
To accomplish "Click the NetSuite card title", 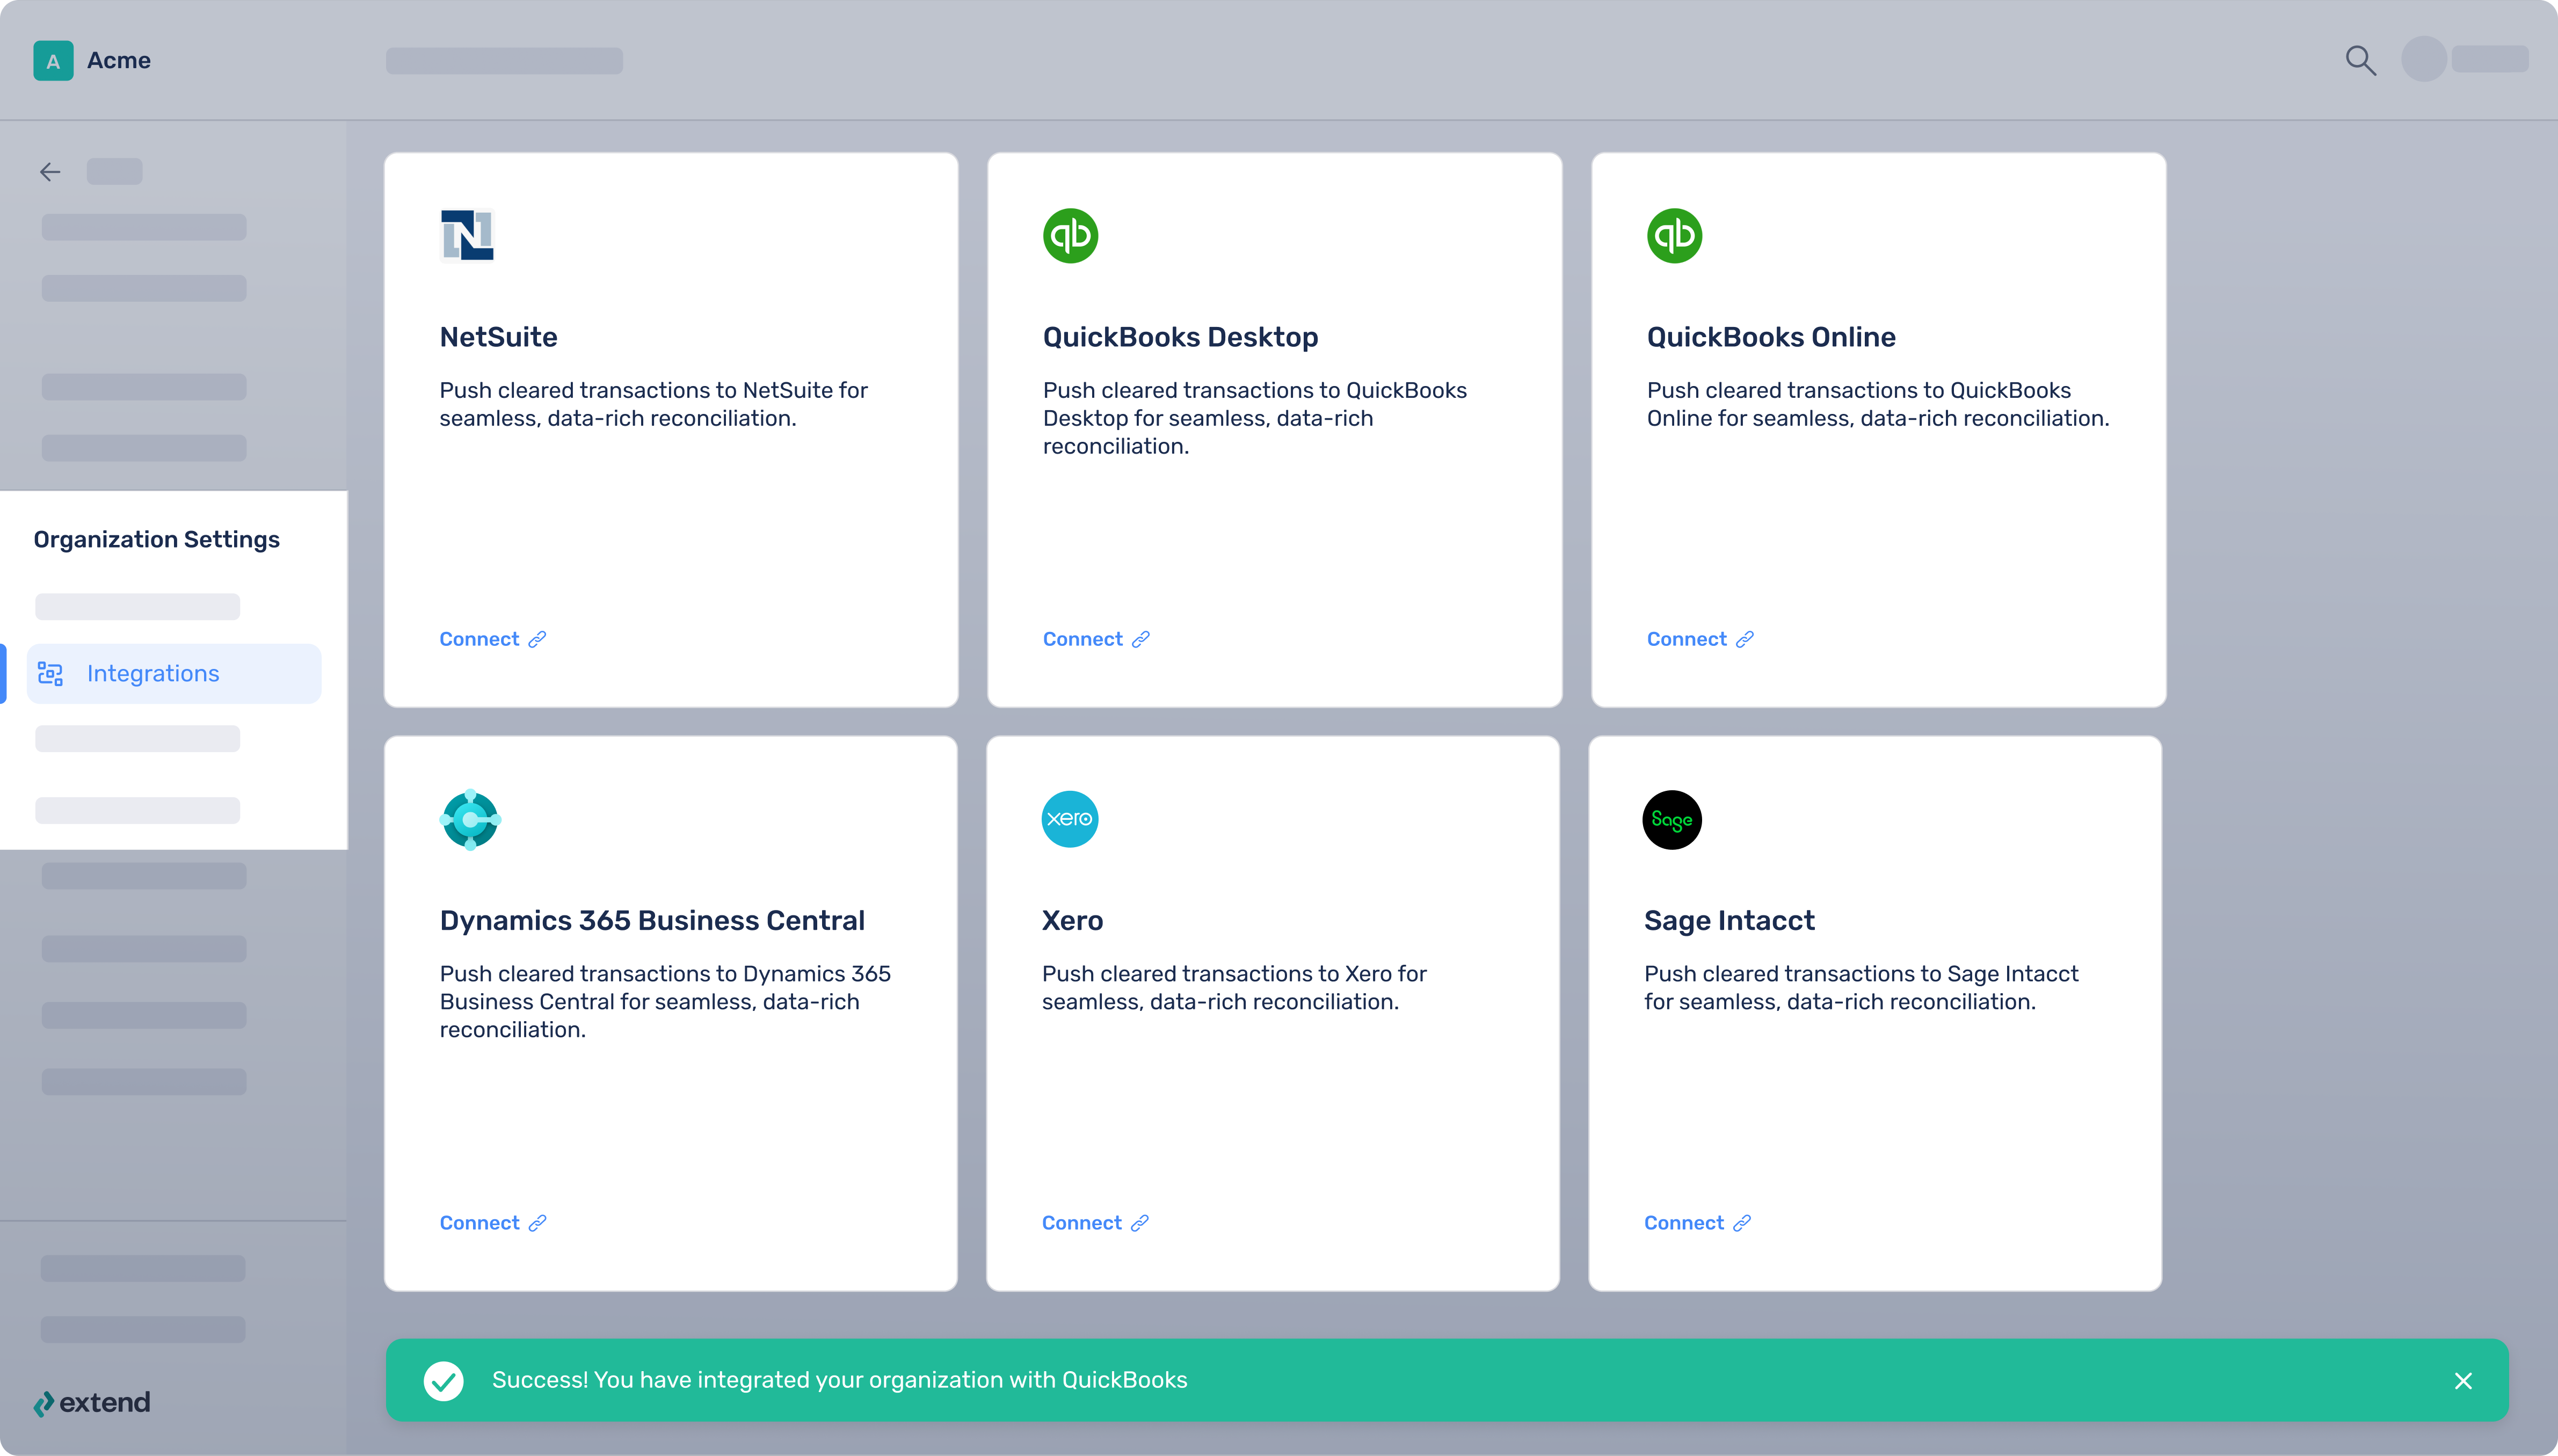I will 498,337.
